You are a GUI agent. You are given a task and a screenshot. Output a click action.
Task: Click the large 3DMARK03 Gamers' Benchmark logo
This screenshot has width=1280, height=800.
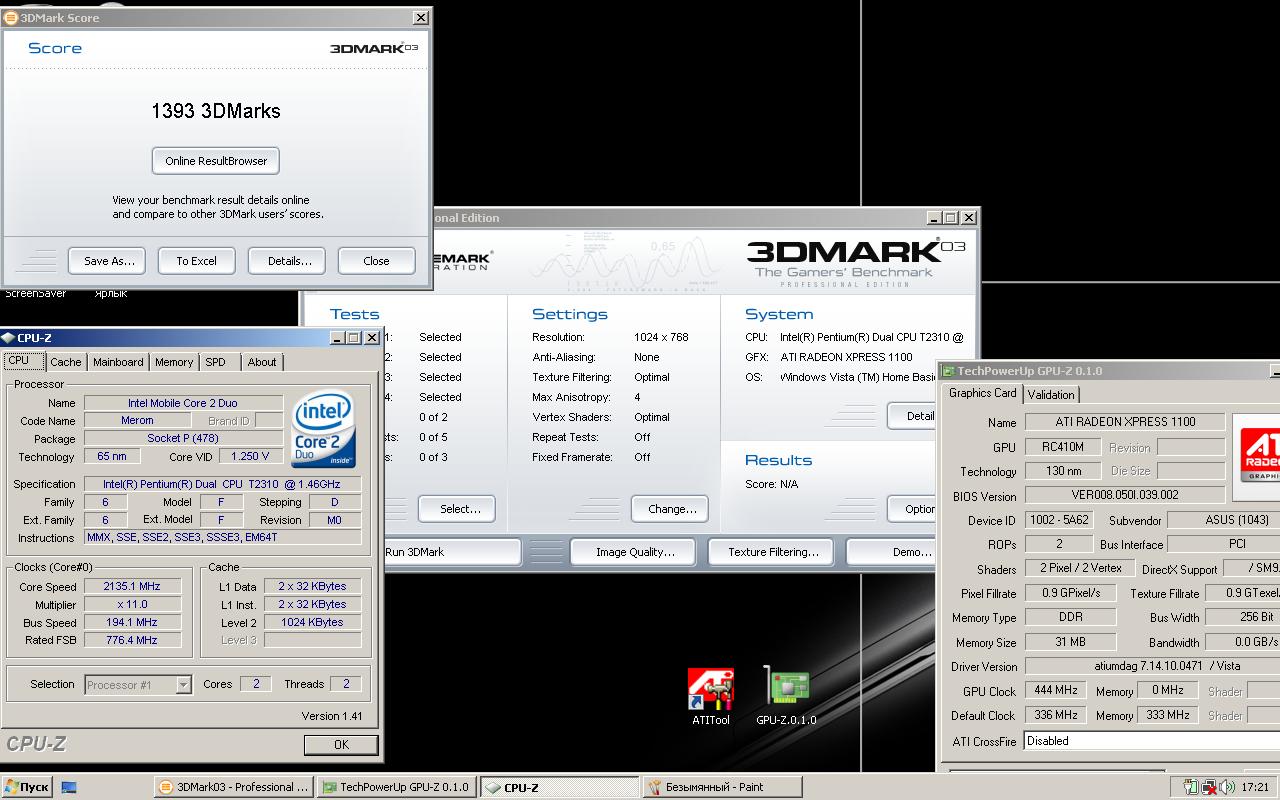pos(856,262)
